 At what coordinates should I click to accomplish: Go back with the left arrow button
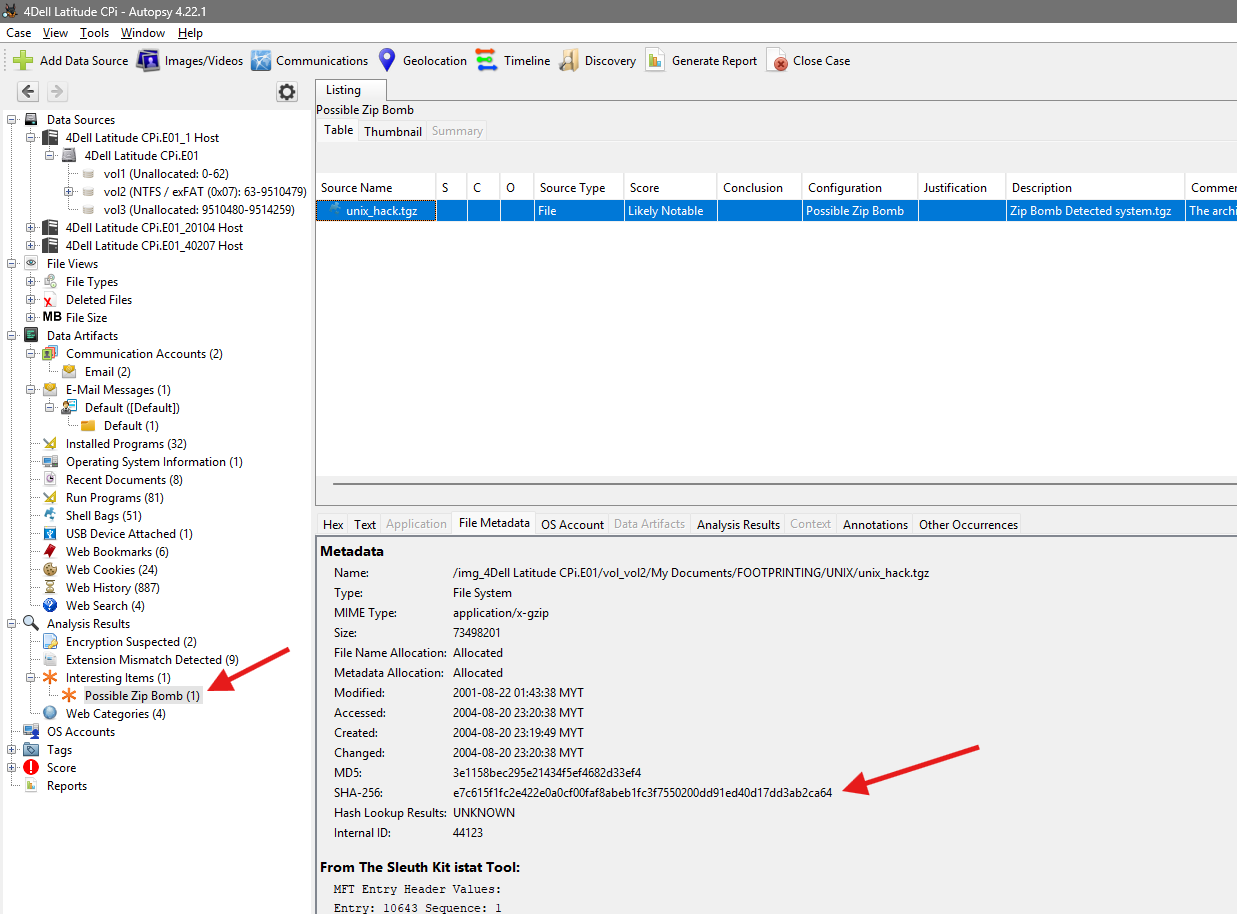click(x=28, y=92)
